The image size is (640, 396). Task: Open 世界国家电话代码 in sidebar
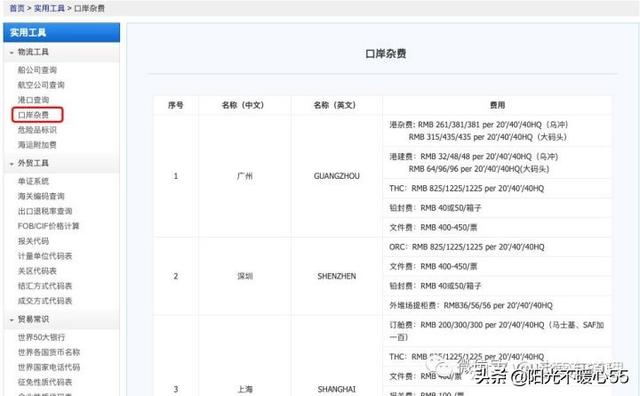(49, 367)
